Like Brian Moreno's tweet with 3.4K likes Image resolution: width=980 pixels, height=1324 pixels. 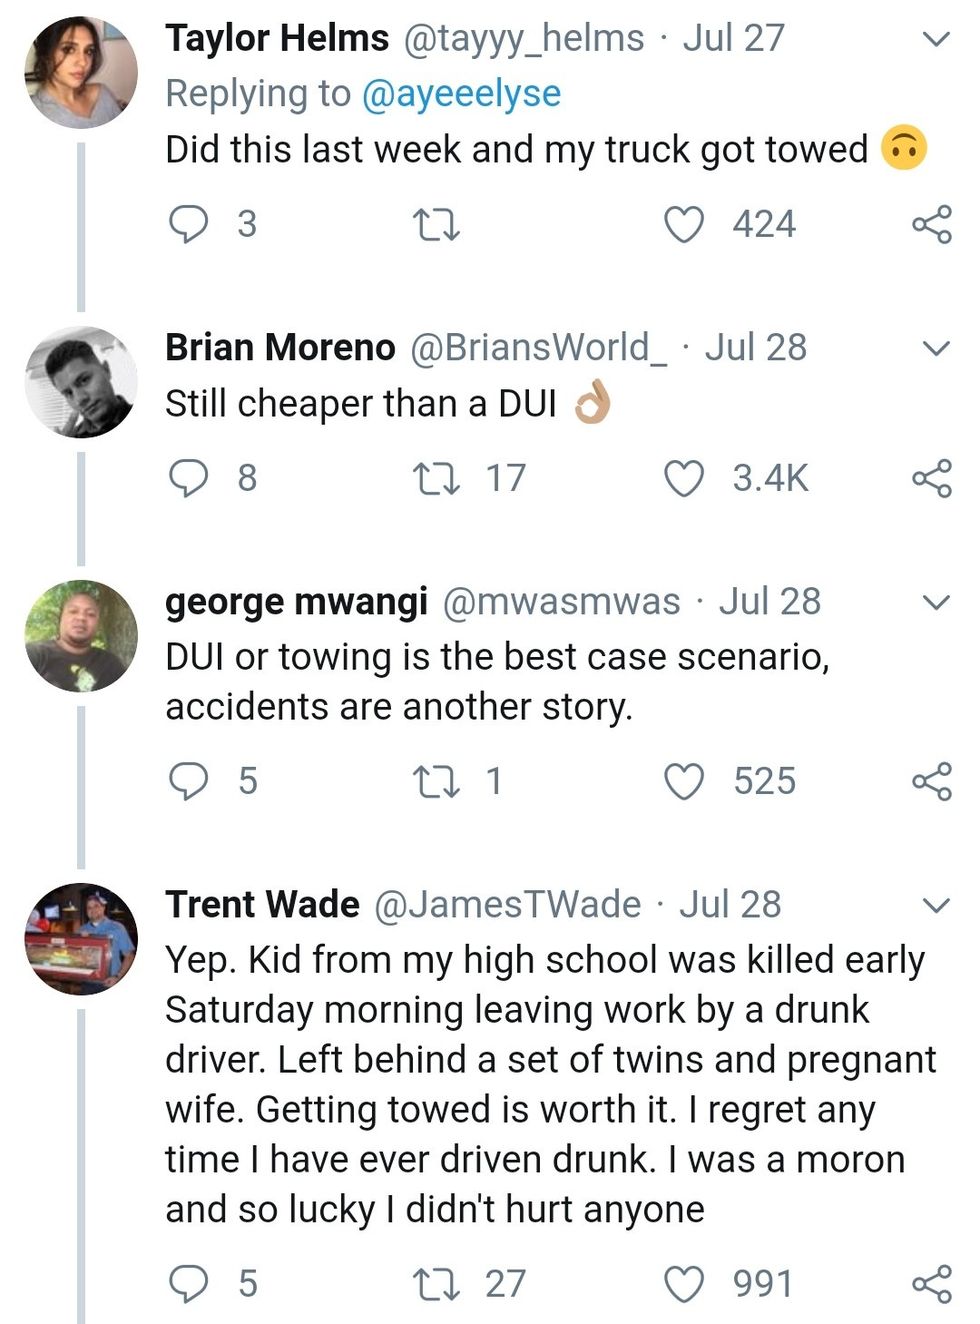(685, 478)
